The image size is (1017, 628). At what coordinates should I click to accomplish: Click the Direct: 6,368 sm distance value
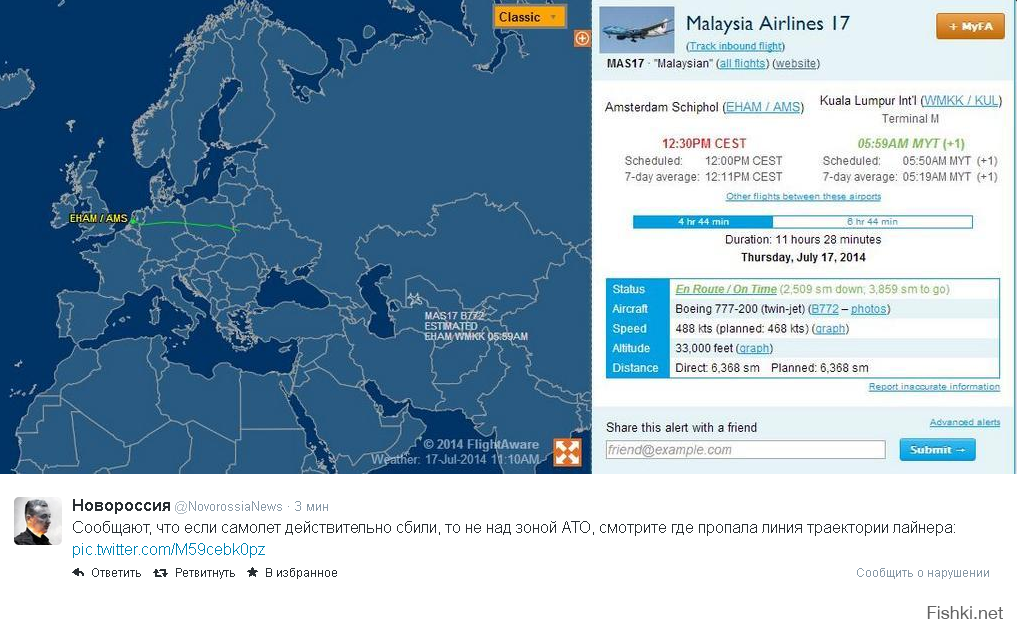click(x=717, y=368)
